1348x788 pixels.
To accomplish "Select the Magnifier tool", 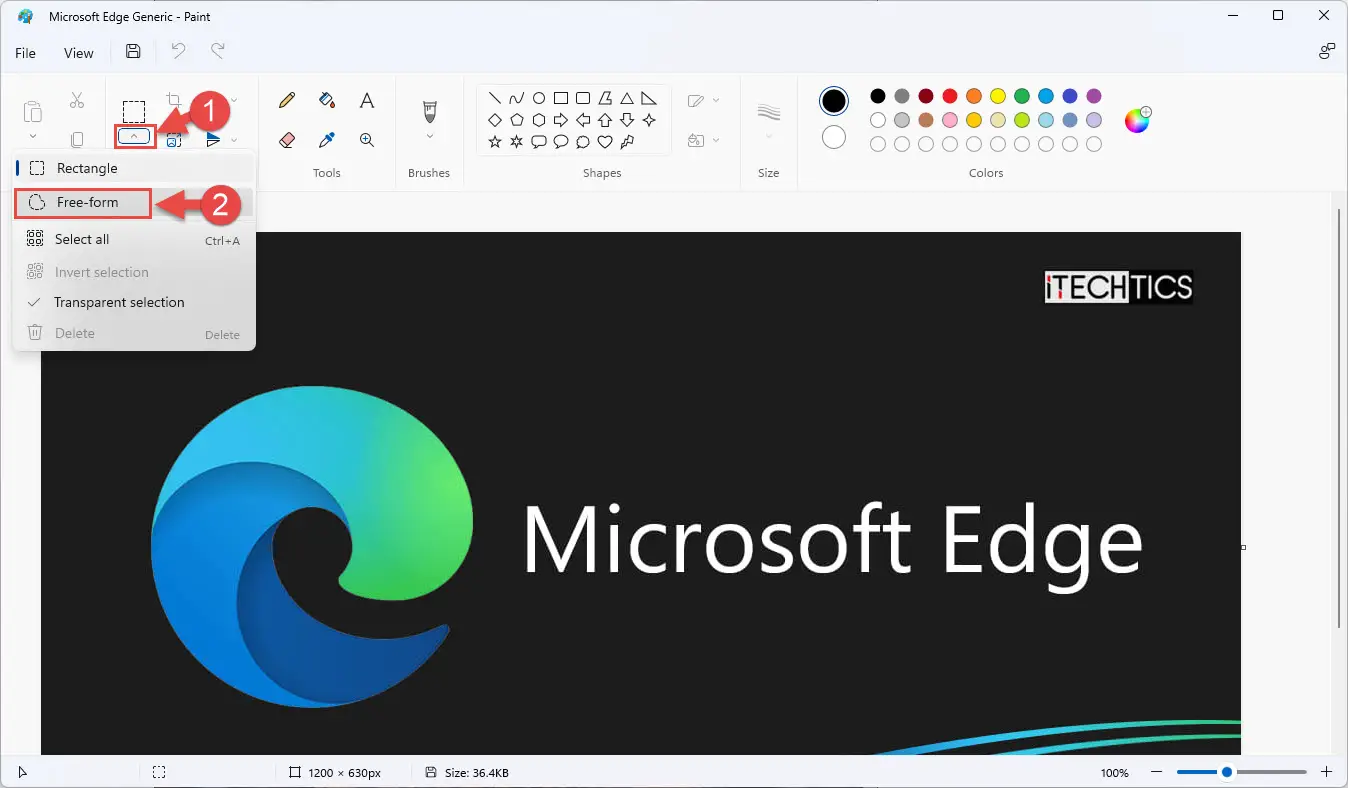I will 367,140.
